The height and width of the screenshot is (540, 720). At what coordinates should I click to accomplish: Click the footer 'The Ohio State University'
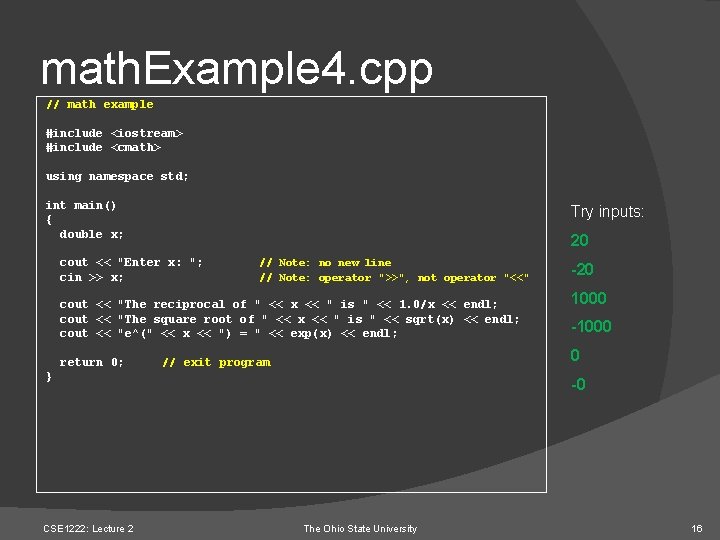click(x=360, y=529)
